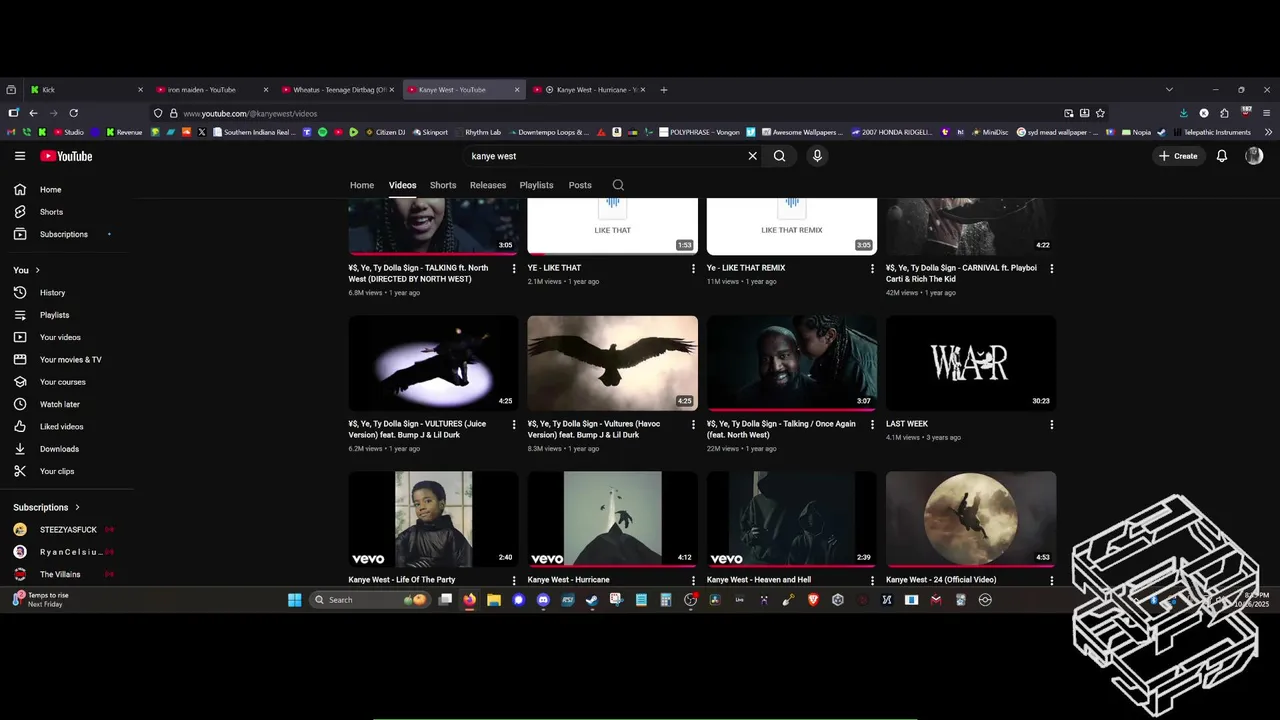Open the action menu for Vultures (Havoc Version)

click(x=693, y=424)
